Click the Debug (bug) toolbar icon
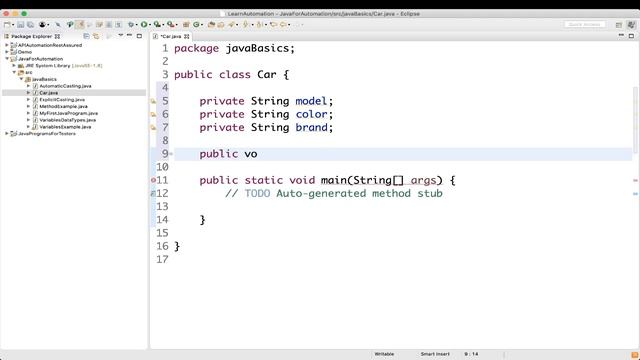Screen dimensions: 640x360 131,25
